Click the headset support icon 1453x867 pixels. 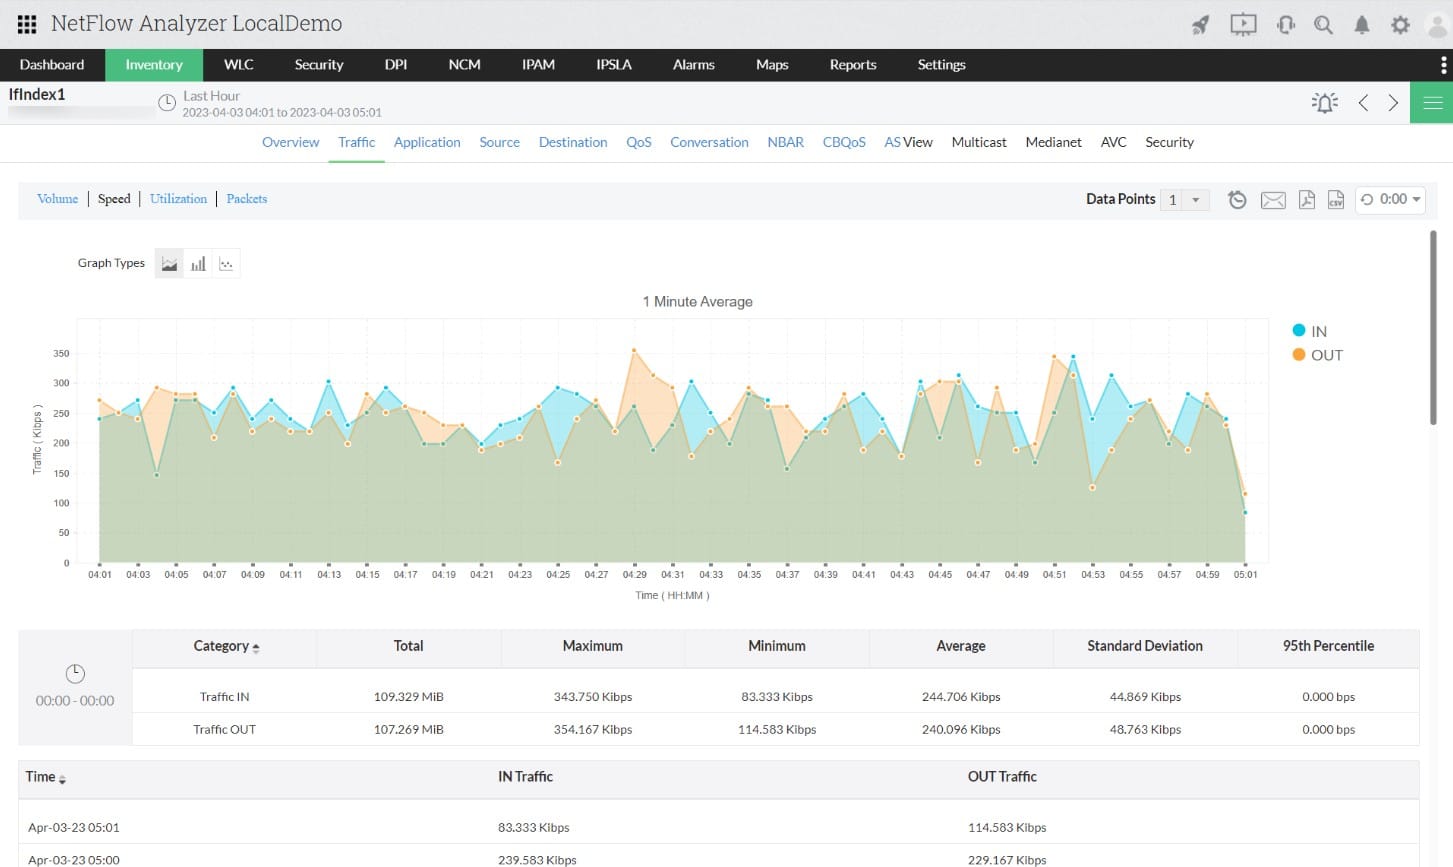pos(1286,25)
